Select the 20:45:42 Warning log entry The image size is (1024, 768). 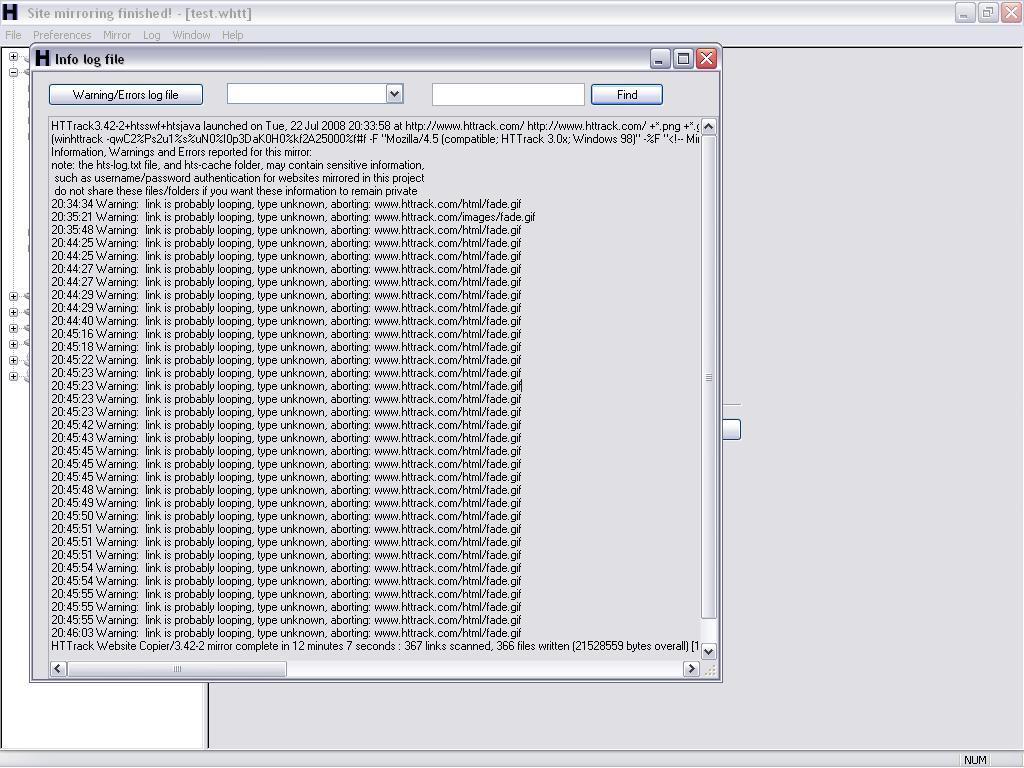pyautogui.click(x=286, y=425)
